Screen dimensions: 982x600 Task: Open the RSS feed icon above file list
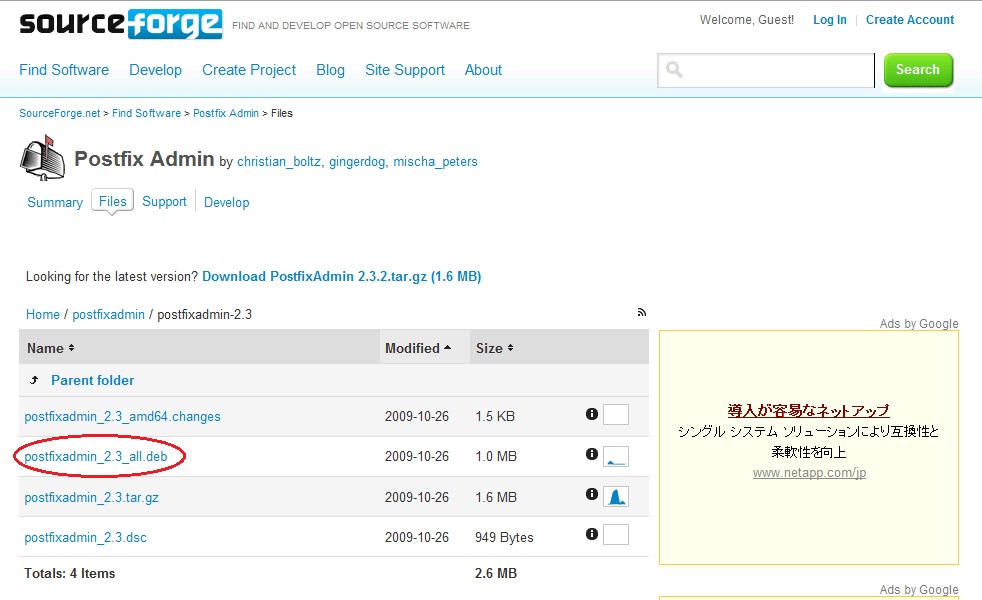click(642, 313)
